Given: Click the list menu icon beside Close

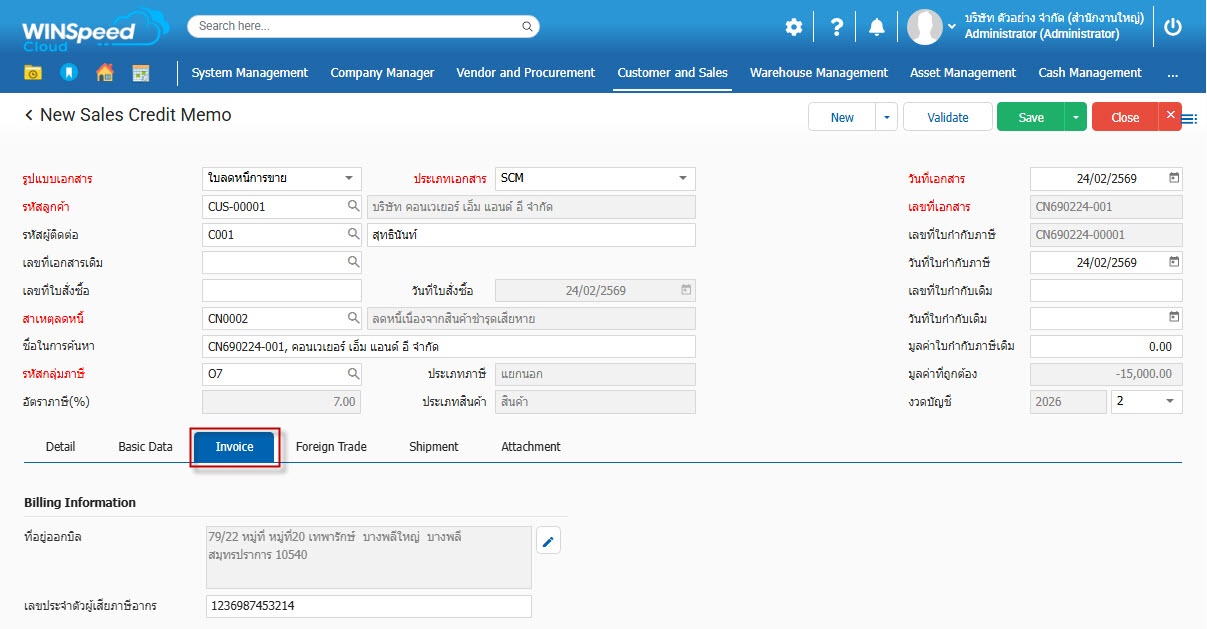Looking at the screenshot, I should 1190,119.
